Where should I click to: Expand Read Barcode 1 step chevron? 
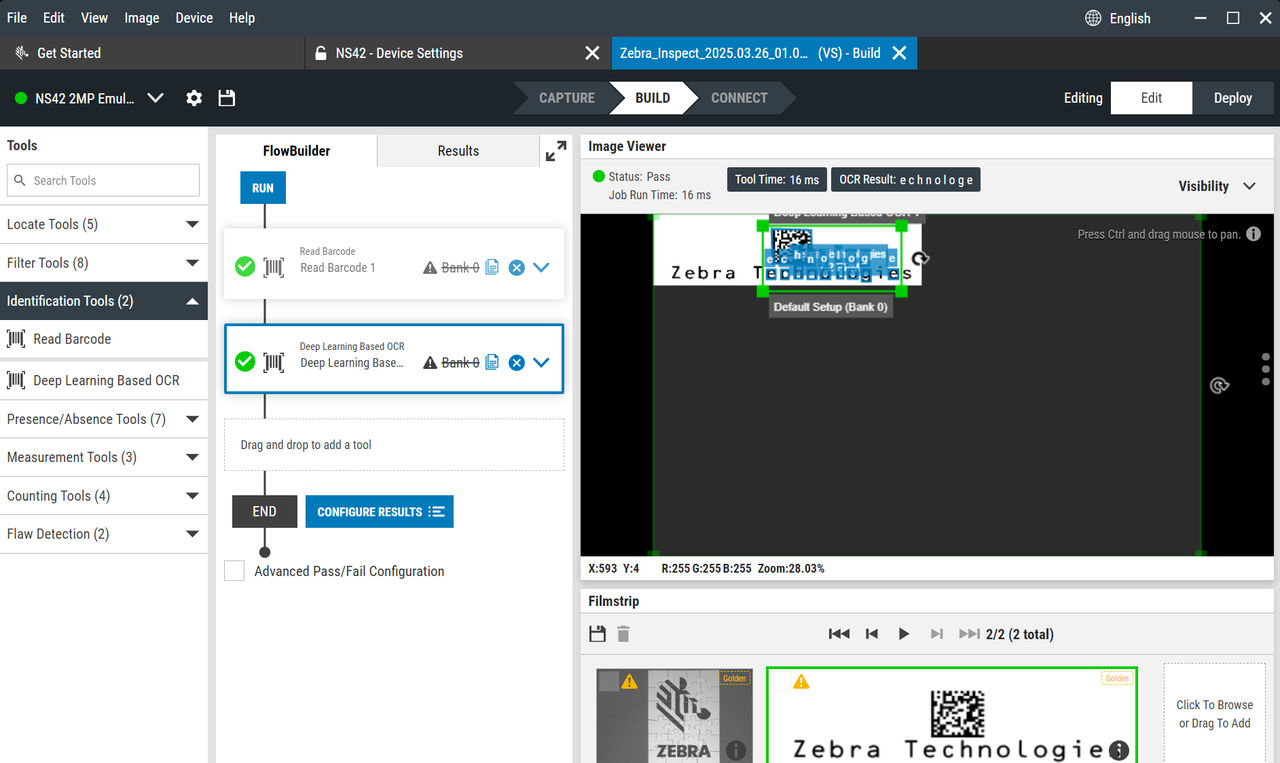(541, 267)
